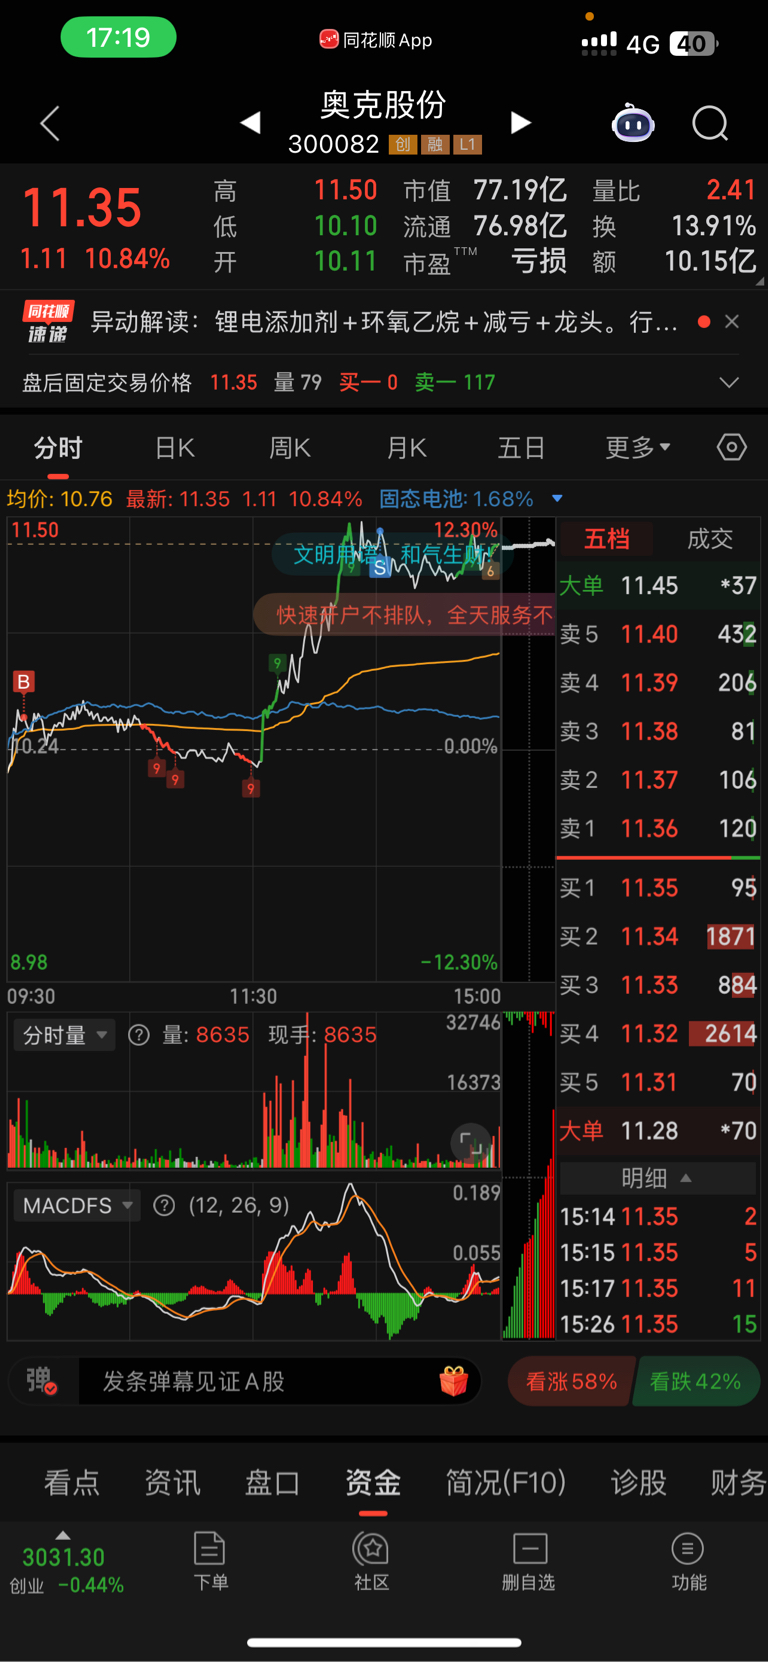Select the 卖1 11.36 order row

pos(657,829)
